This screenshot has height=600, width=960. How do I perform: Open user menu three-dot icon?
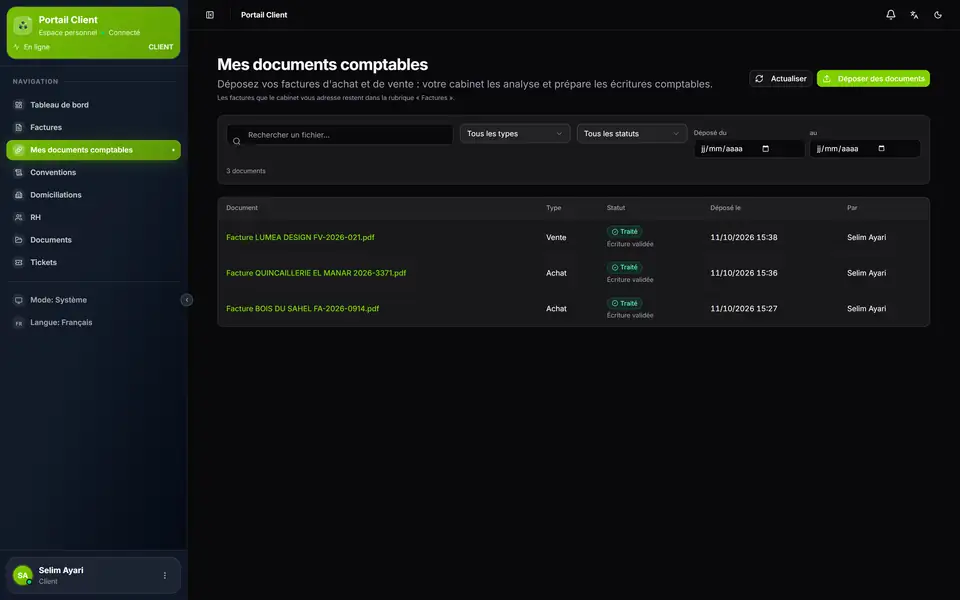pyautogui.click(x=165, y=576)
